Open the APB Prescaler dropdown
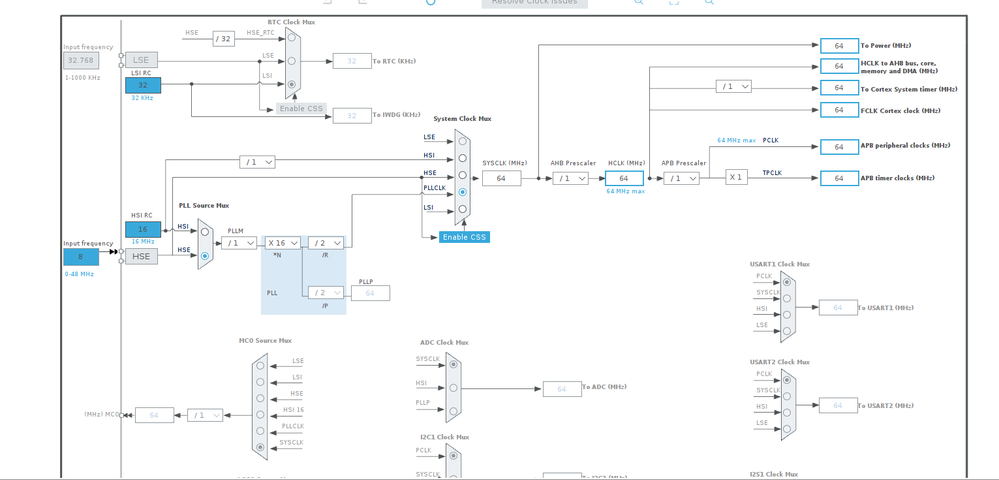 681,178
